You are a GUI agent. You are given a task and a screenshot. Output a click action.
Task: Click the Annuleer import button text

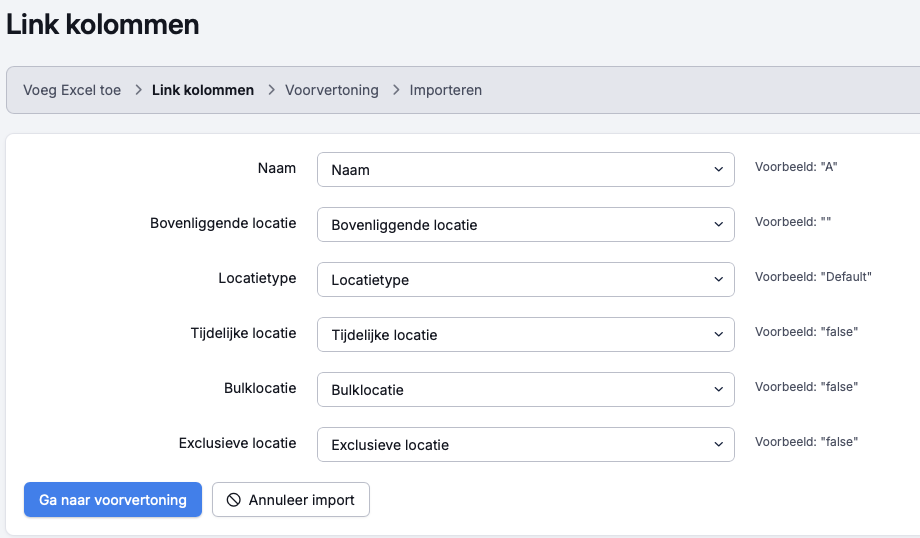click(301, 500)
